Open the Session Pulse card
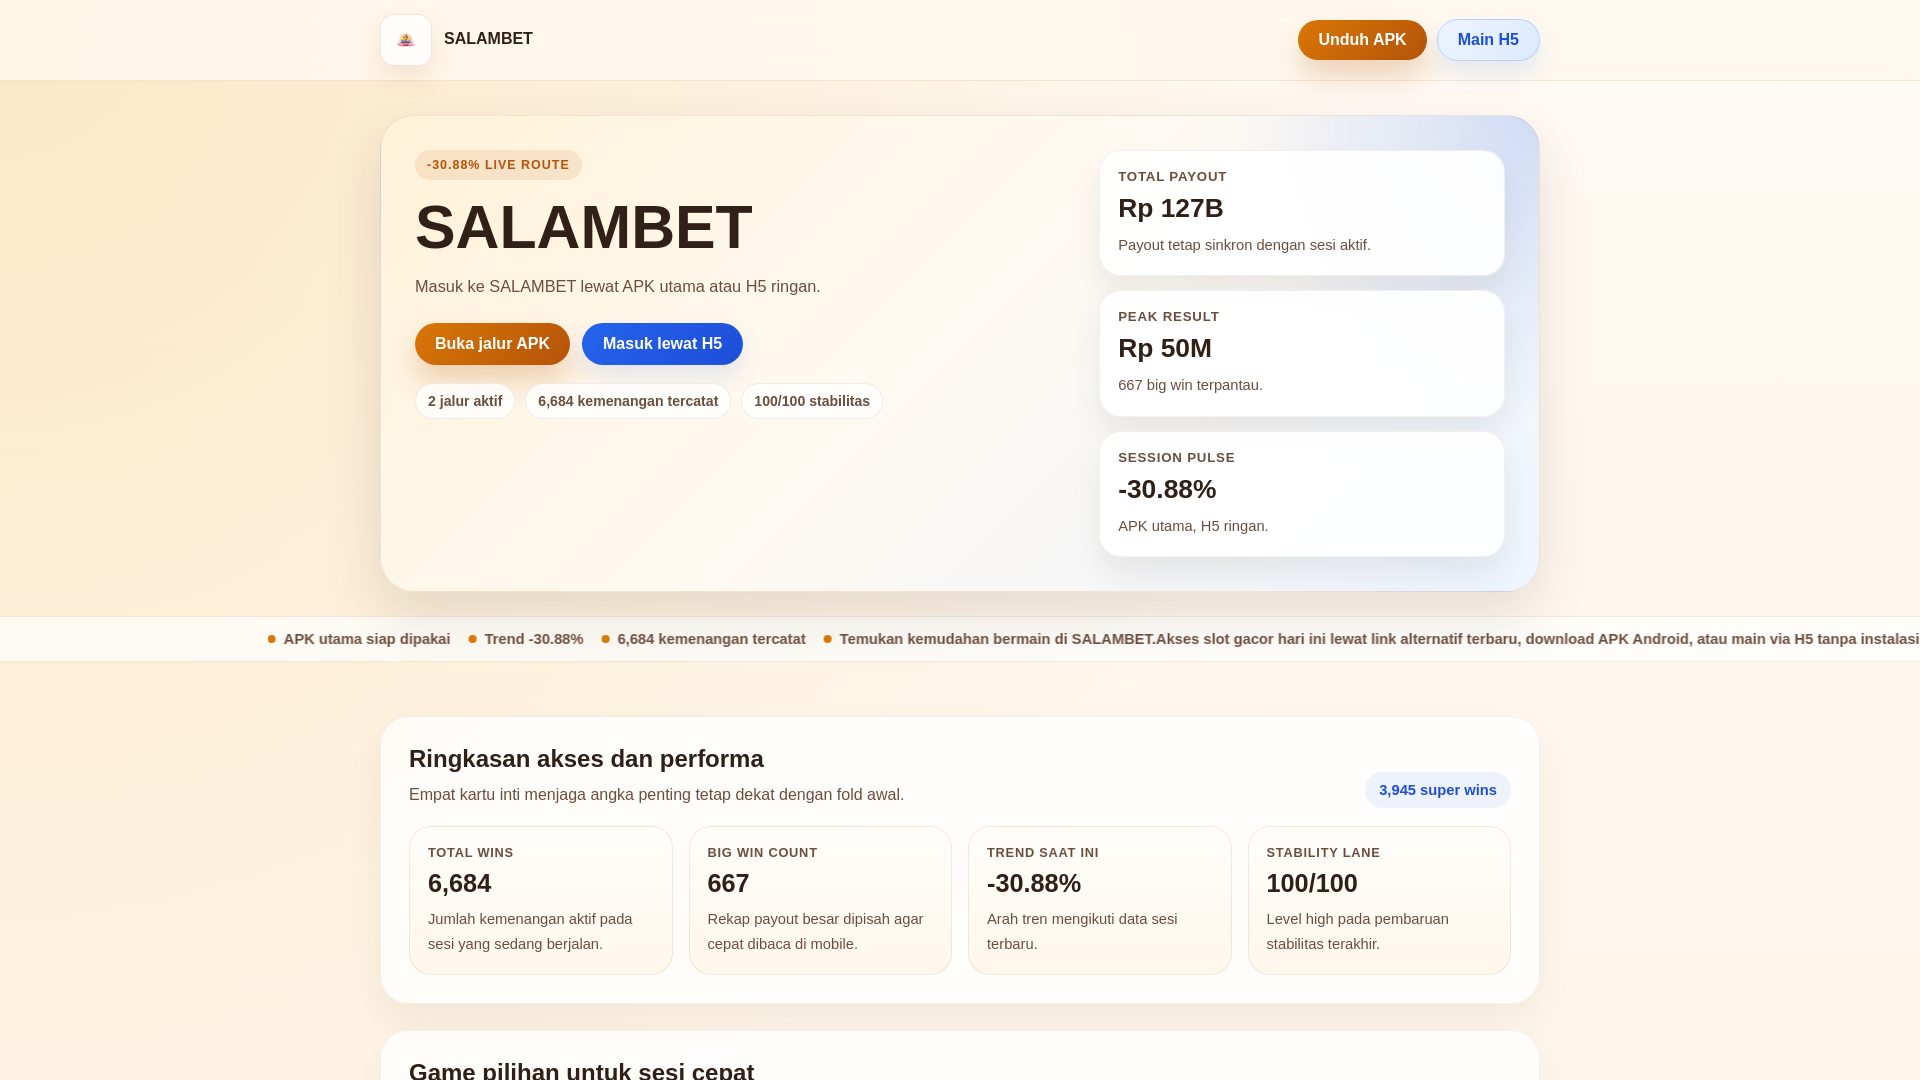1920x1080 pixels. coord(1301,494)
